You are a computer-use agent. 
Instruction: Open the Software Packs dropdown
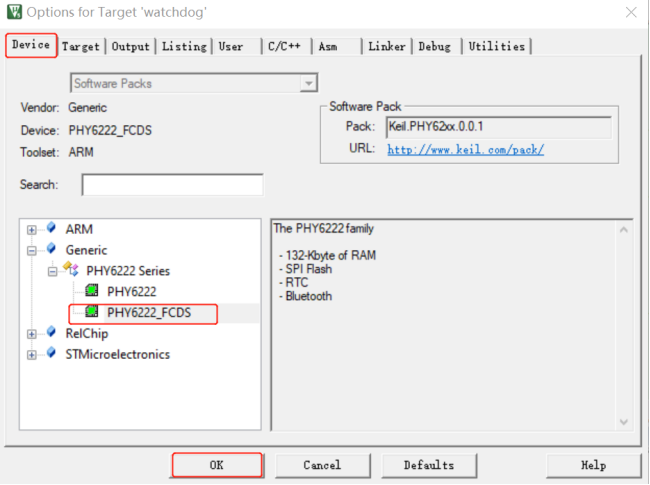308,83
